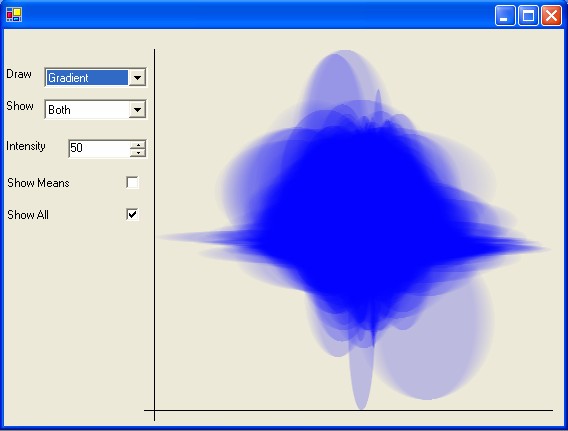Click the application icon in title bar
Image resolution: width=568 pixels, height=431 pixels.
pyautogui.click(x=14, y=14)
